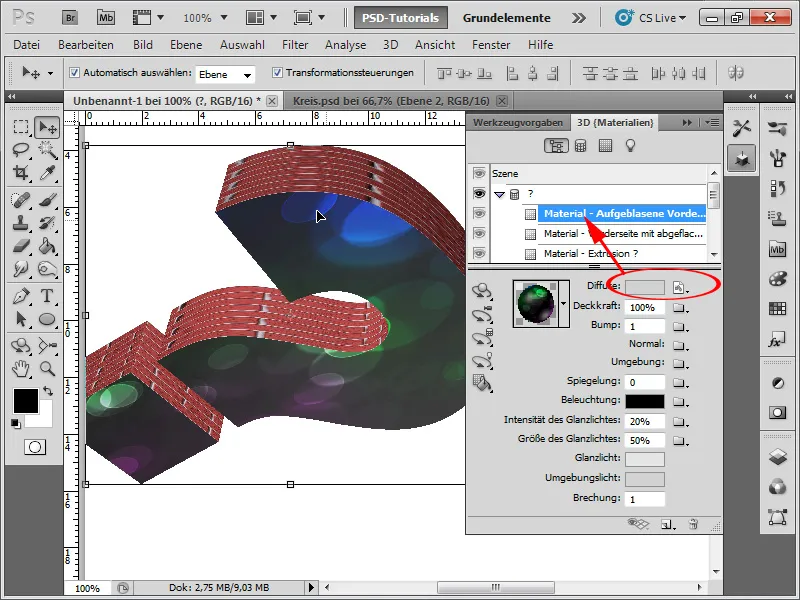Click the Brechung value field
Viewport: 800px width, 600px height.
(x=645, y=499)
